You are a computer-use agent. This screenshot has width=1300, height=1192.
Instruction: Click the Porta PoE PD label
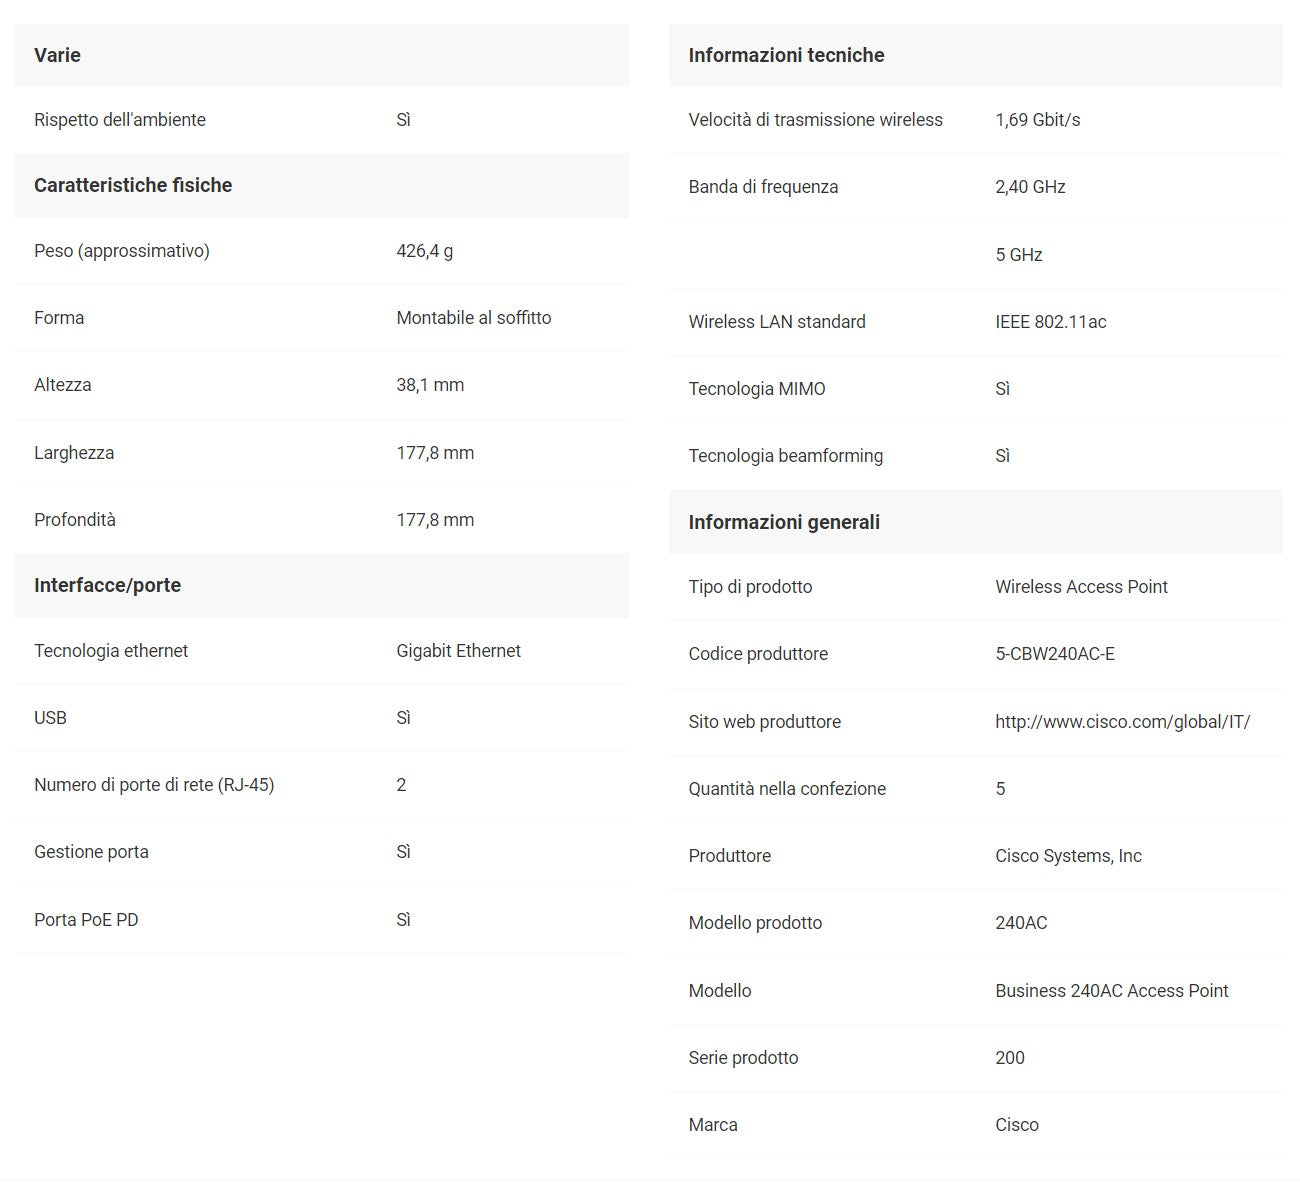[x=86, y=920]
